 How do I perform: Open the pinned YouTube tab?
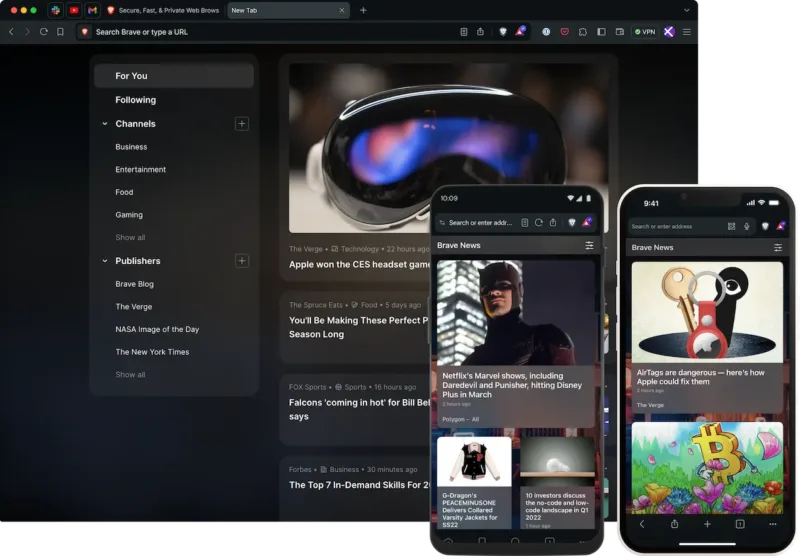click(x=74, y=10)
